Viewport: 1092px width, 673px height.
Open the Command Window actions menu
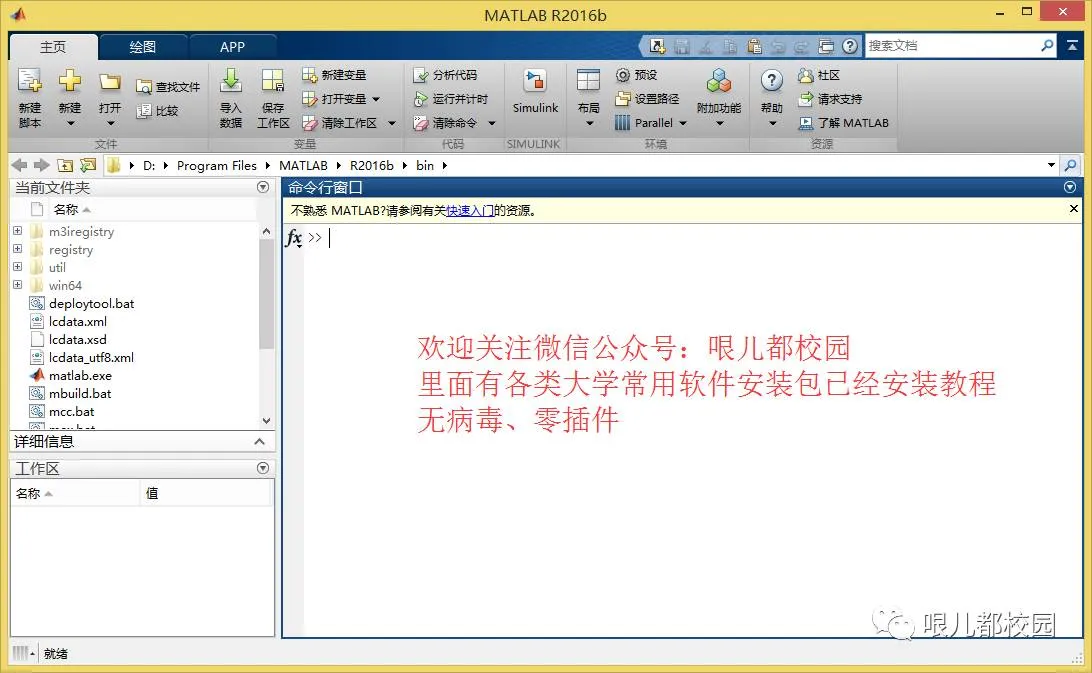tap(1070, 187)
